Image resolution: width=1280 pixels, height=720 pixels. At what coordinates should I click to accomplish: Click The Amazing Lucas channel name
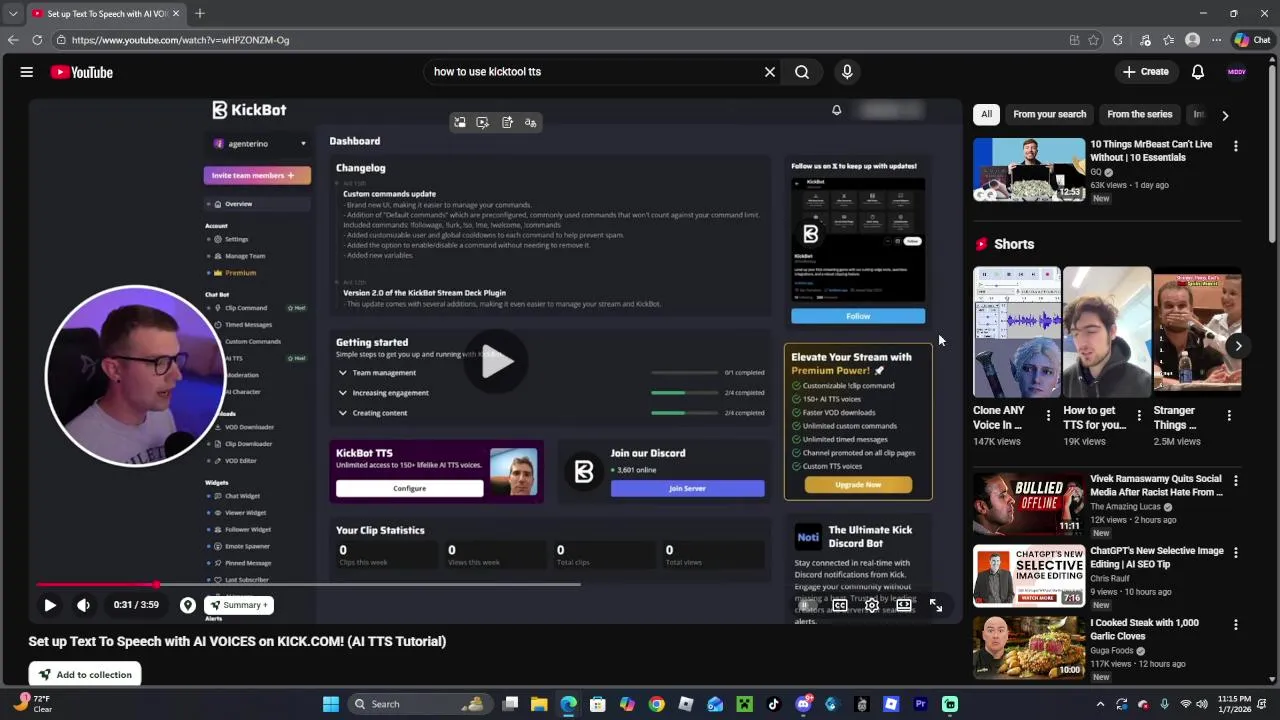pyautogui.click(x=1125, y=507)
